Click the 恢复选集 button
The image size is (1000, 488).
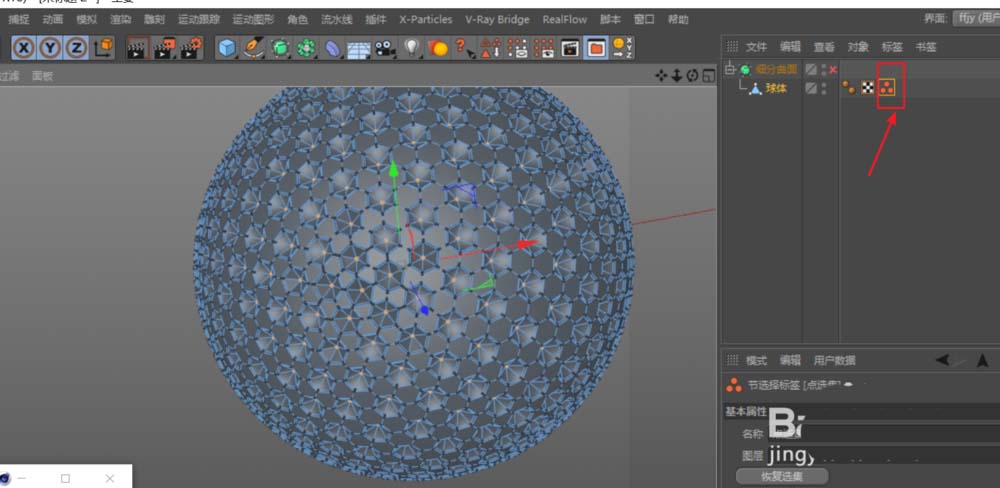tap(781, 476)
